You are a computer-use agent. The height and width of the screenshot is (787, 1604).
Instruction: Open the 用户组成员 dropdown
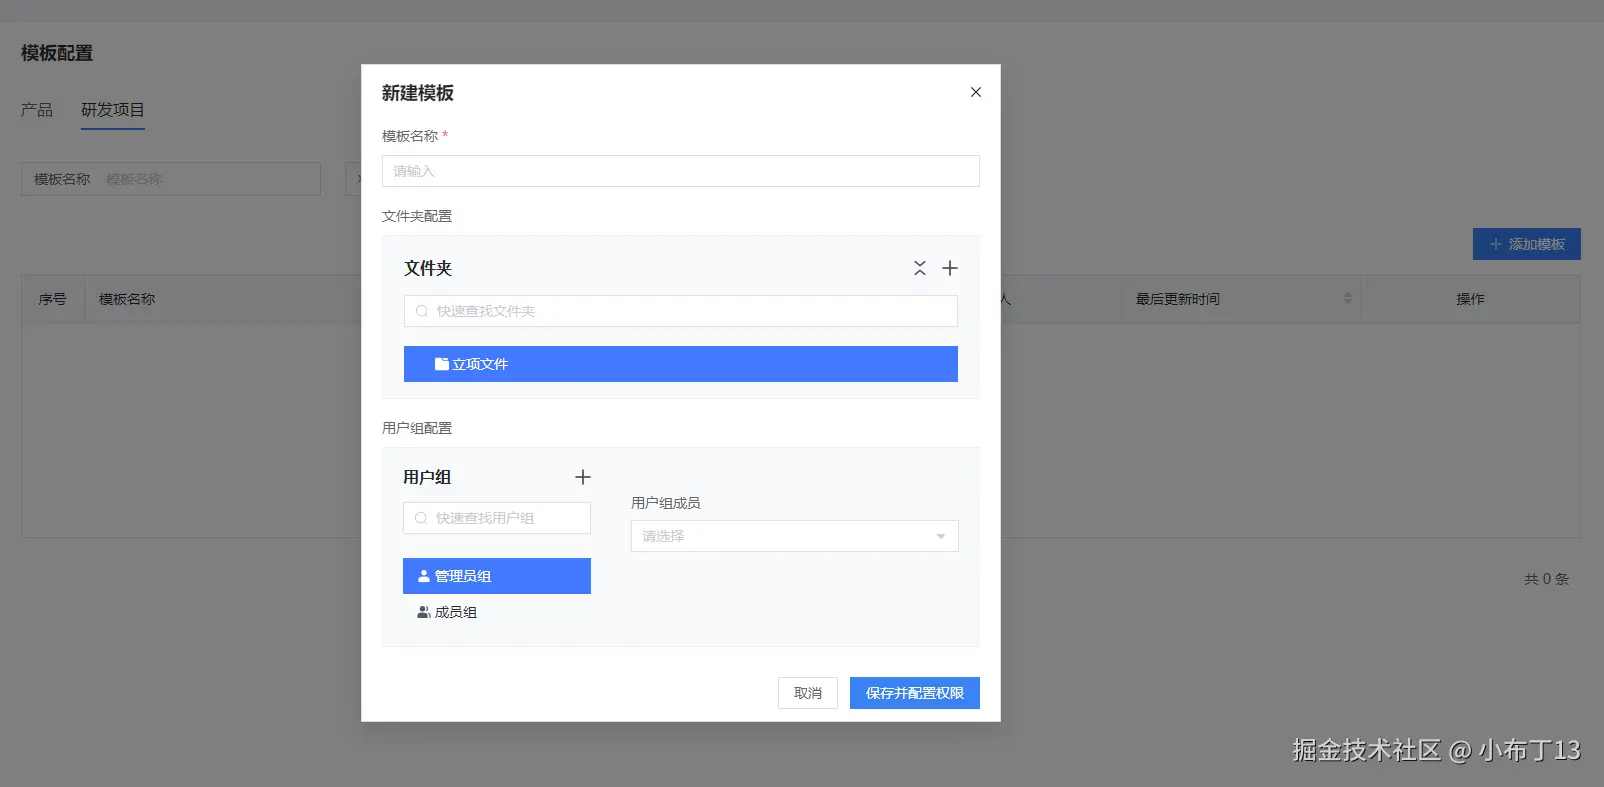(x=795, y=536)
